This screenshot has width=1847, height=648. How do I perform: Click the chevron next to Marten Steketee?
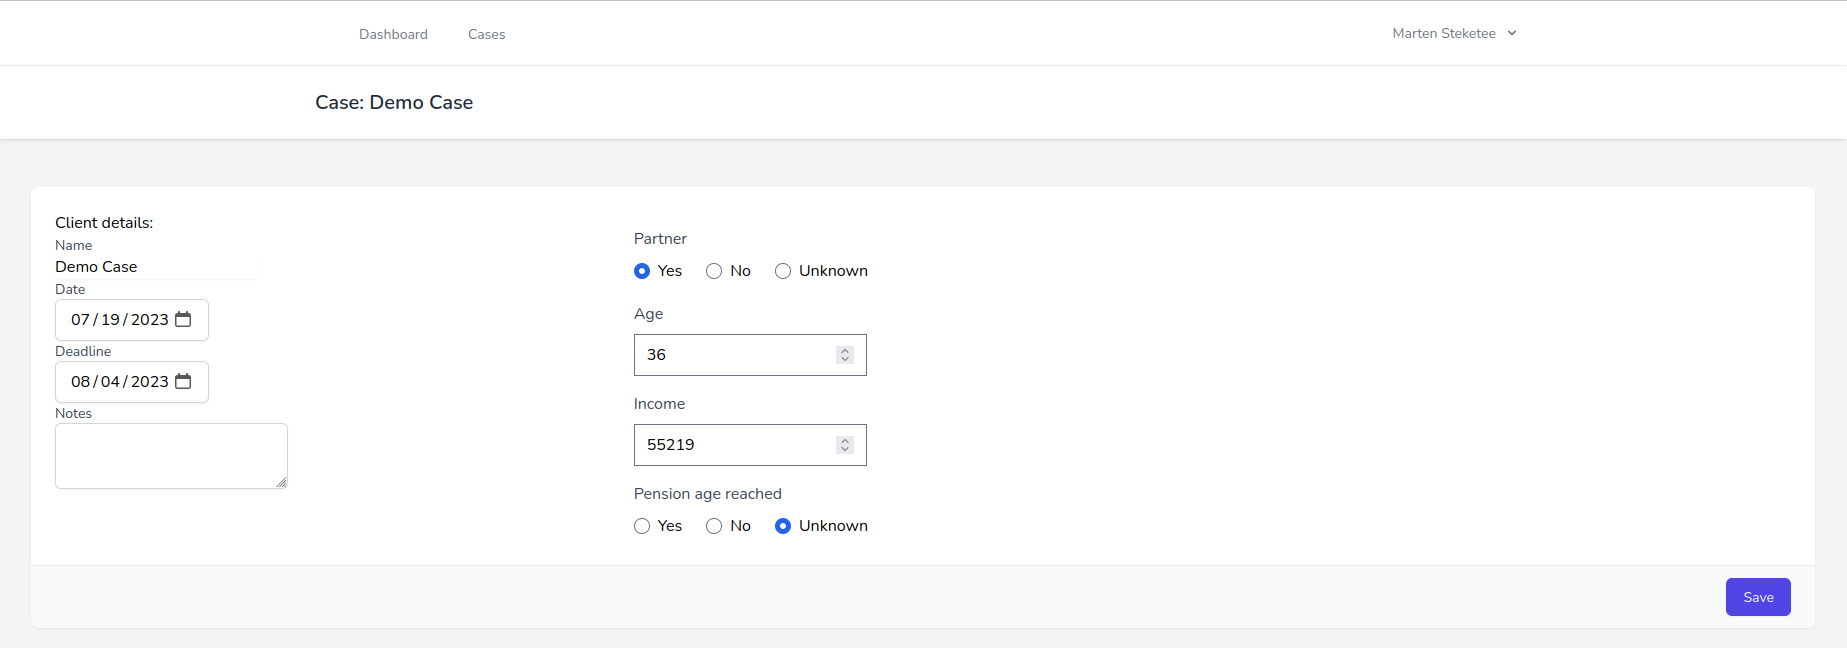[1512, 33]
